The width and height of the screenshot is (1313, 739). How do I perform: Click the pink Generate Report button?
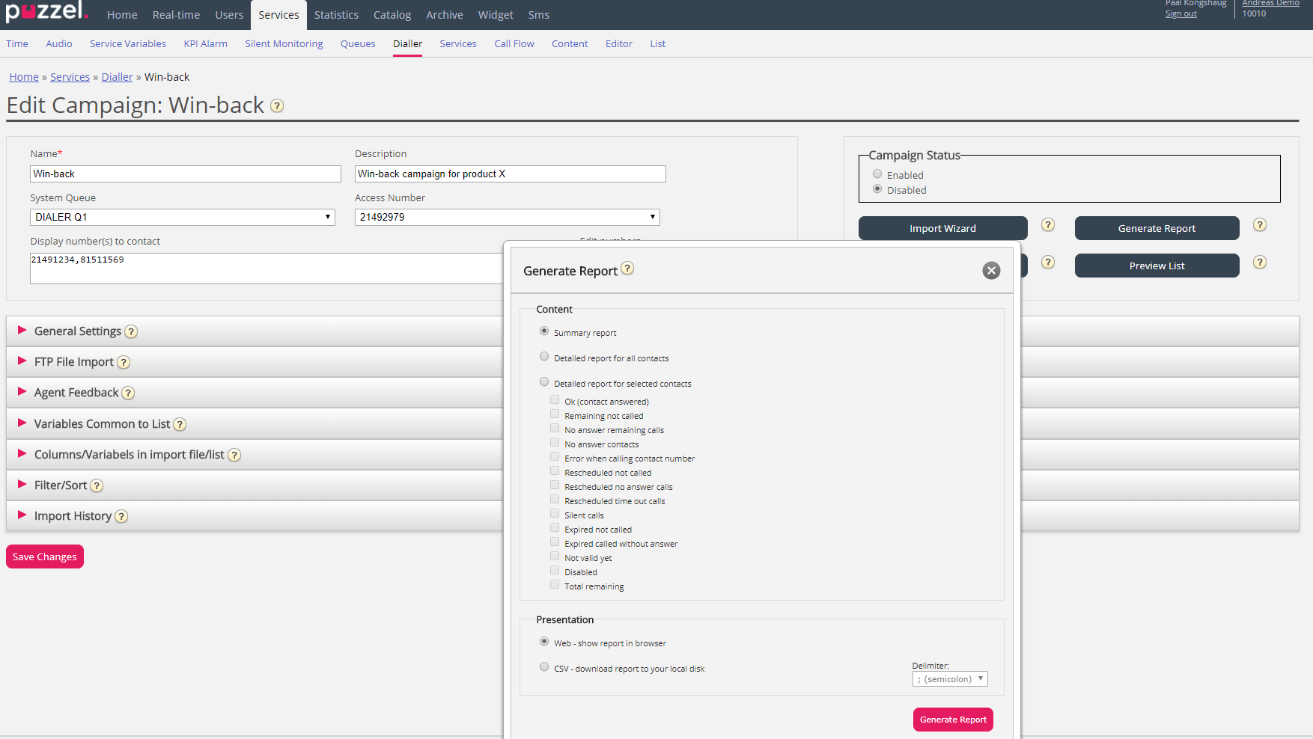tap(952, 720)
